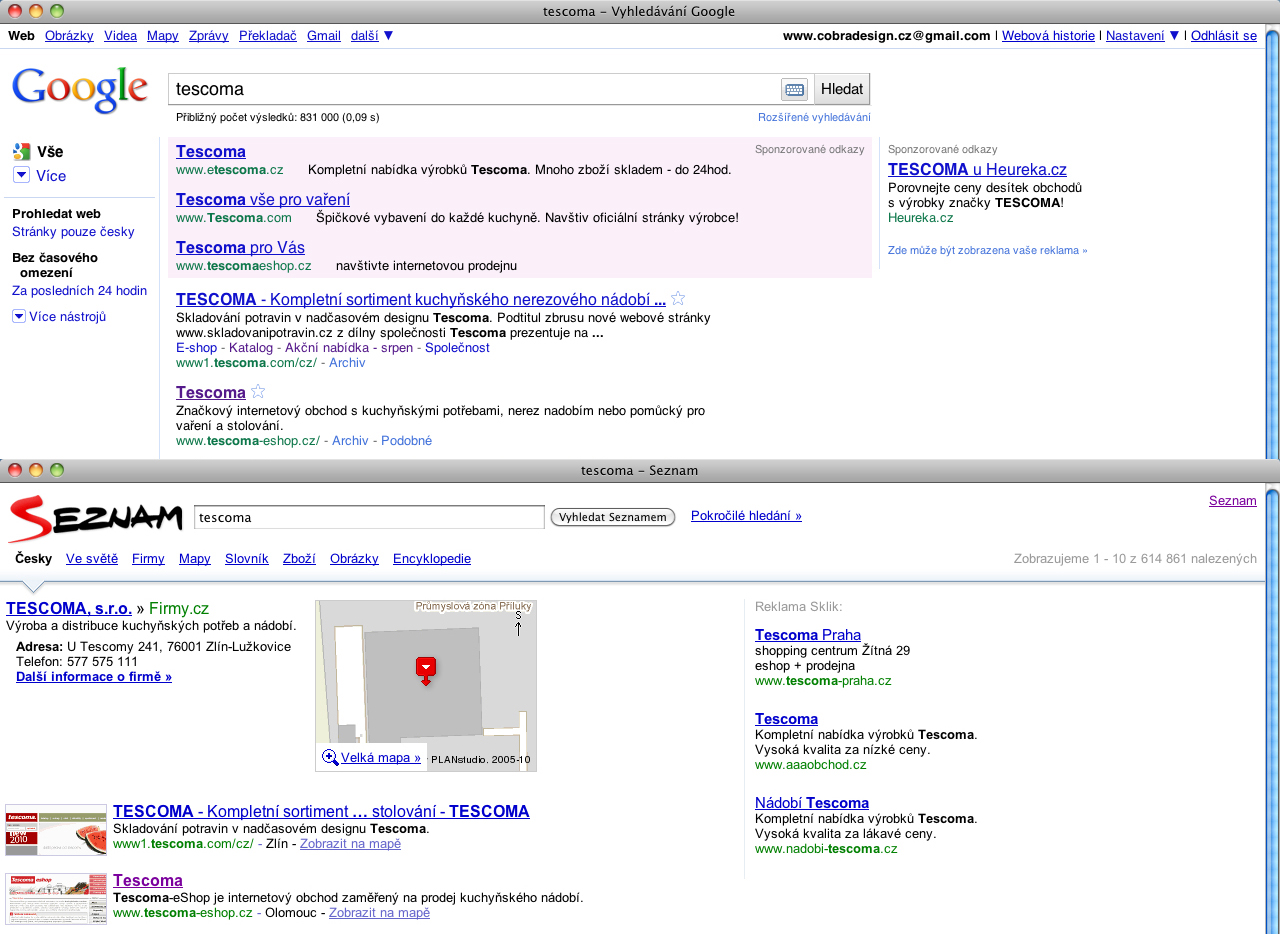Click Odhlásit se link
The height and width of the screenshot is (934, 1280).
point(1224,35)
